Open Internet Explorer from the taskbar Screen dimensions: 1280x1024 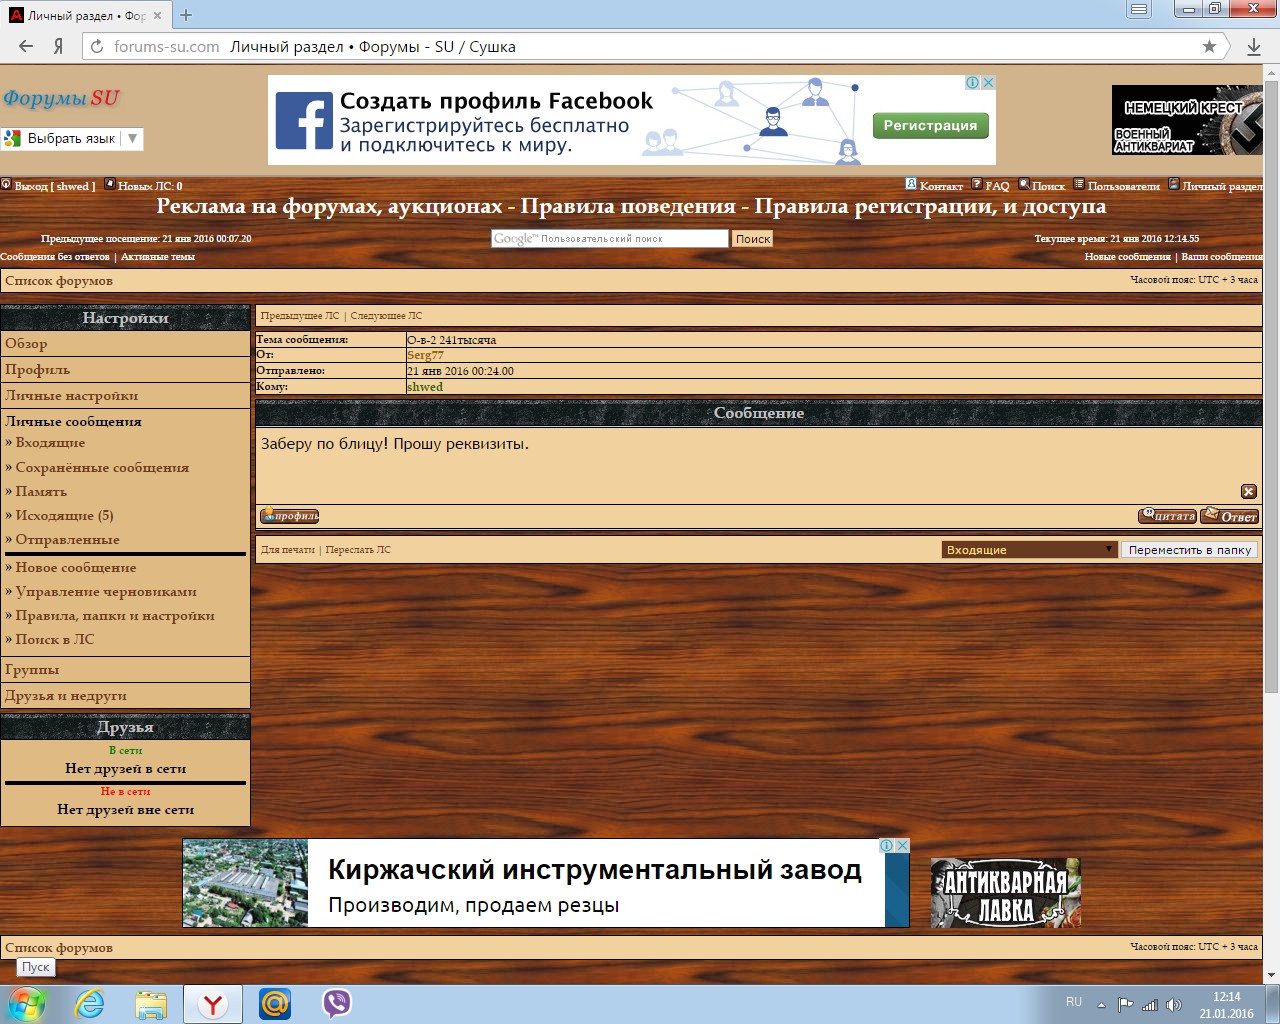[x=90, y=1003]
